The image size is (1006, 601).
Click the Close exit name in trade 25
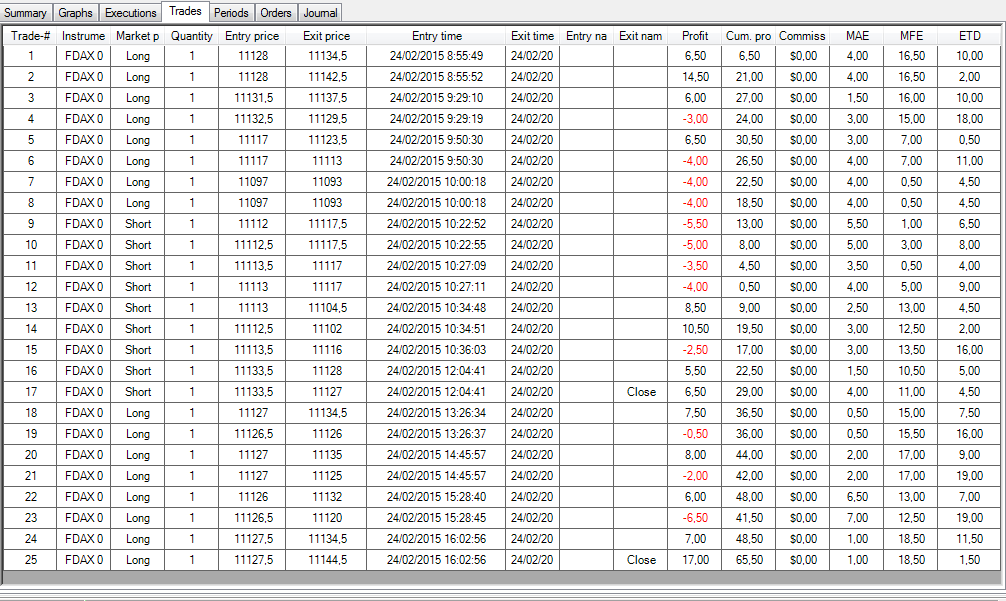coord(640,560)
